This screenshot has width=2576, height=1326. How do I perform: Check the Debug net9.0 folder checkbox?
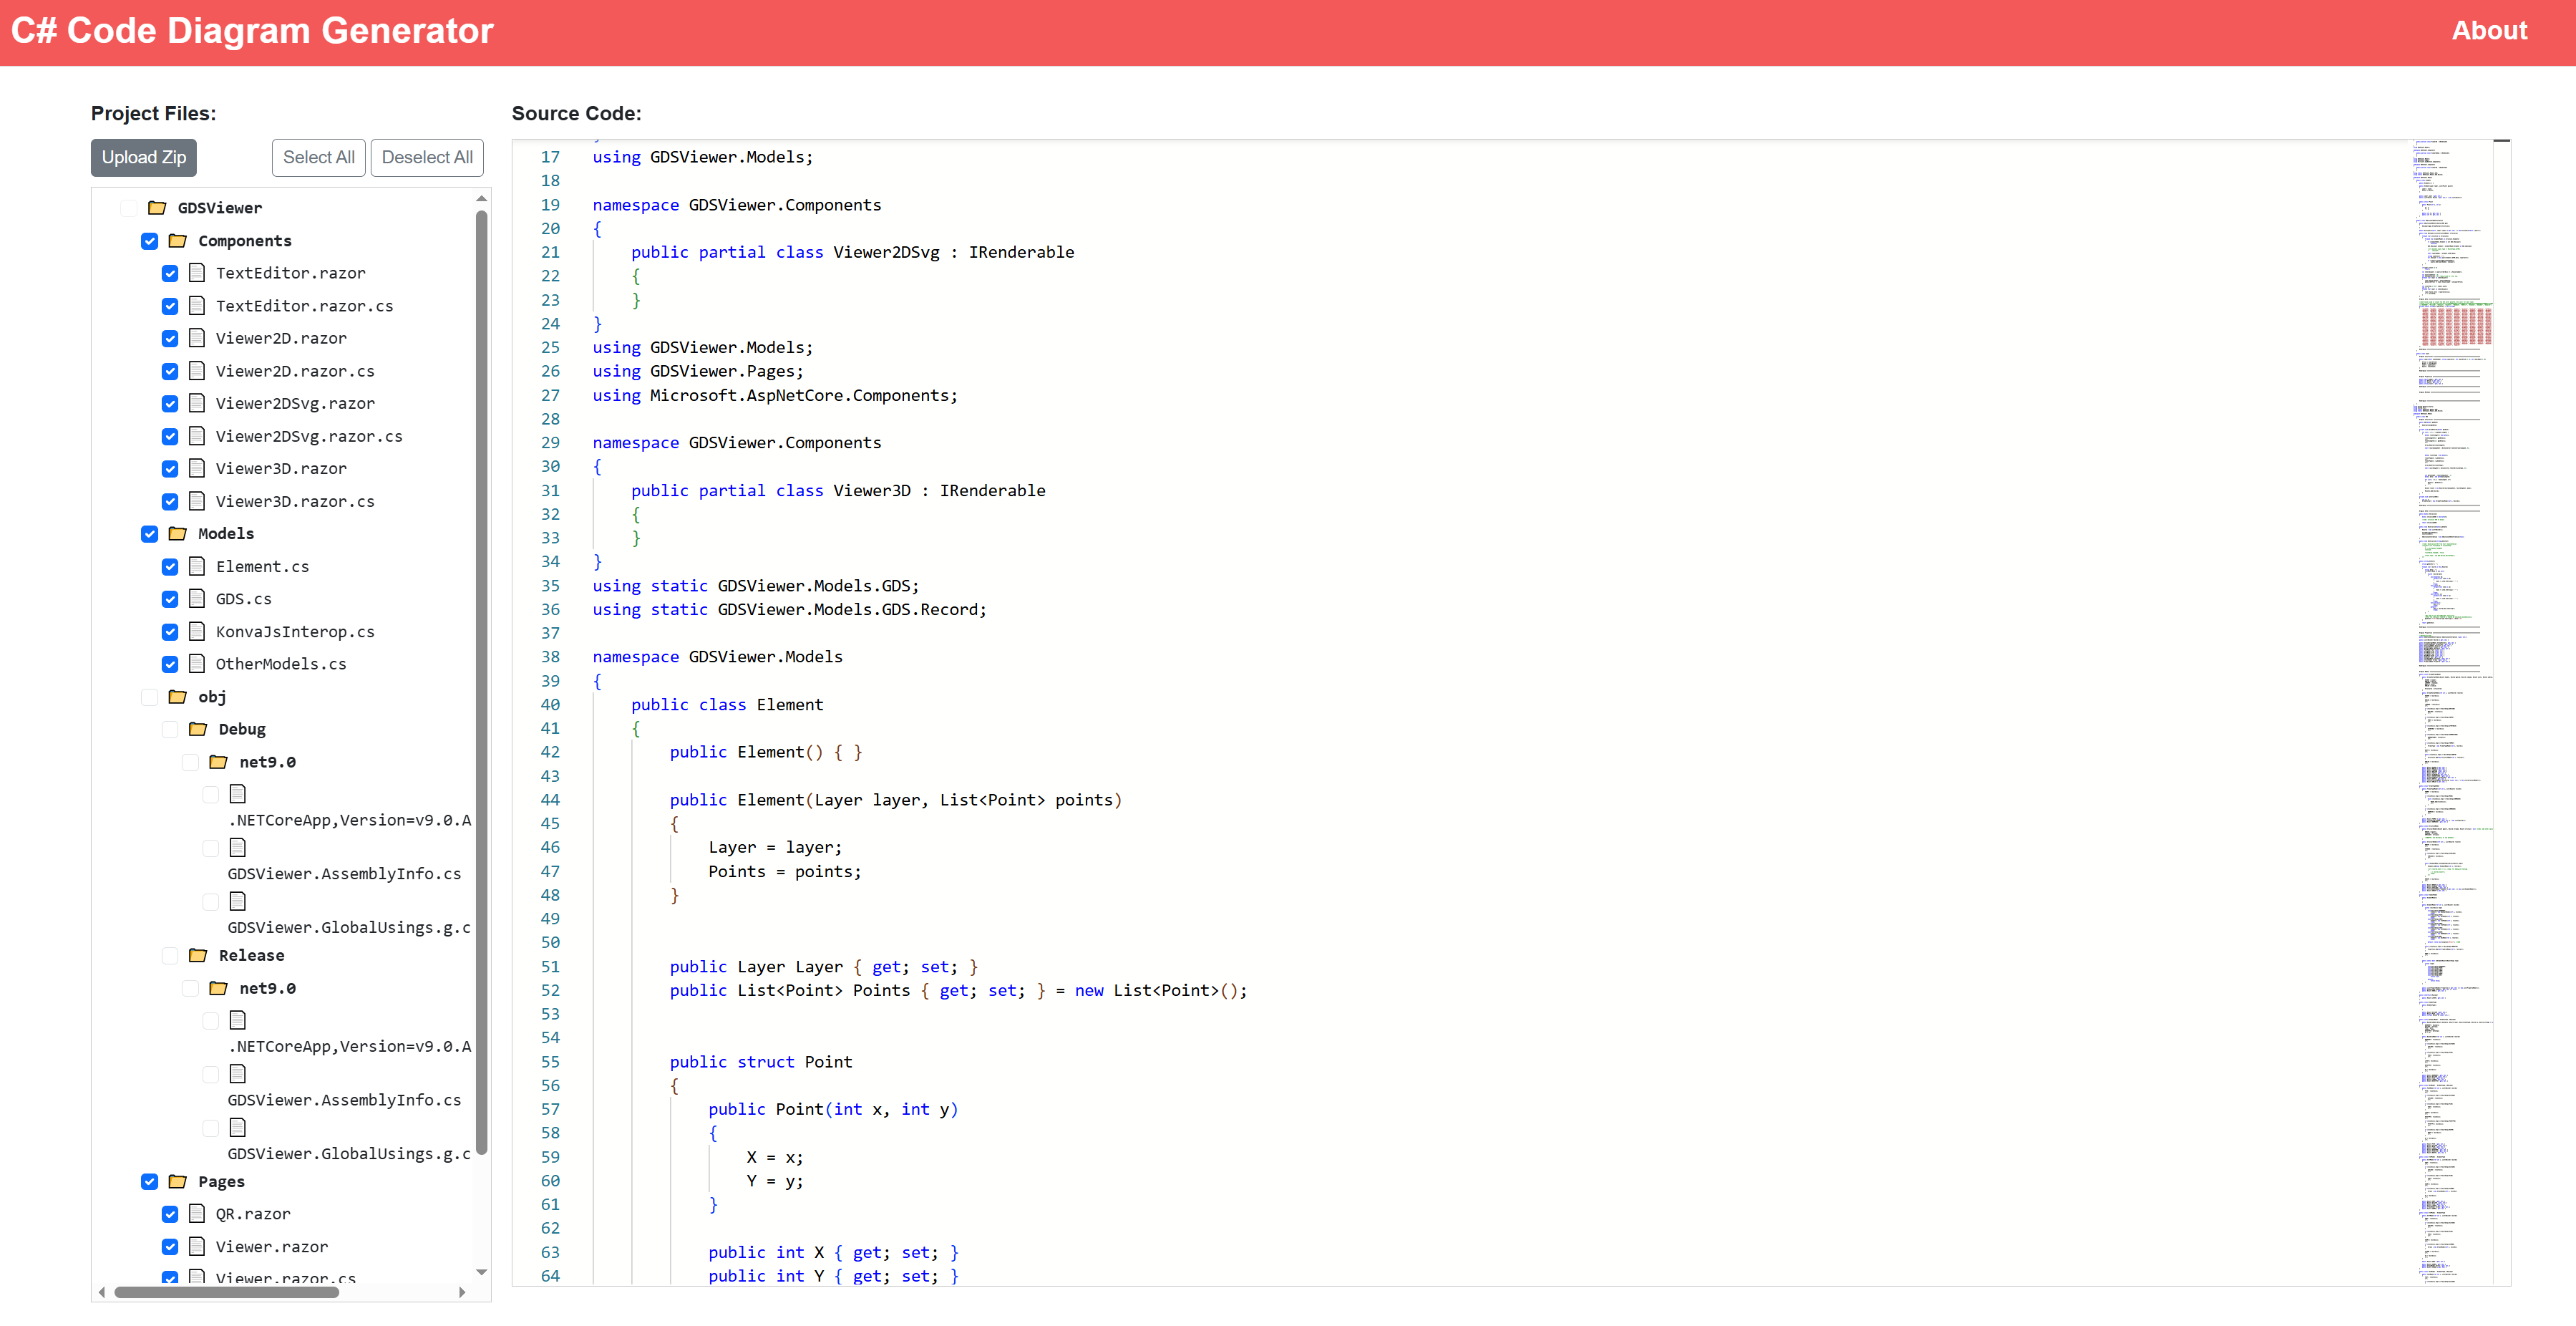pyautogui.click(x=191, y=762)
